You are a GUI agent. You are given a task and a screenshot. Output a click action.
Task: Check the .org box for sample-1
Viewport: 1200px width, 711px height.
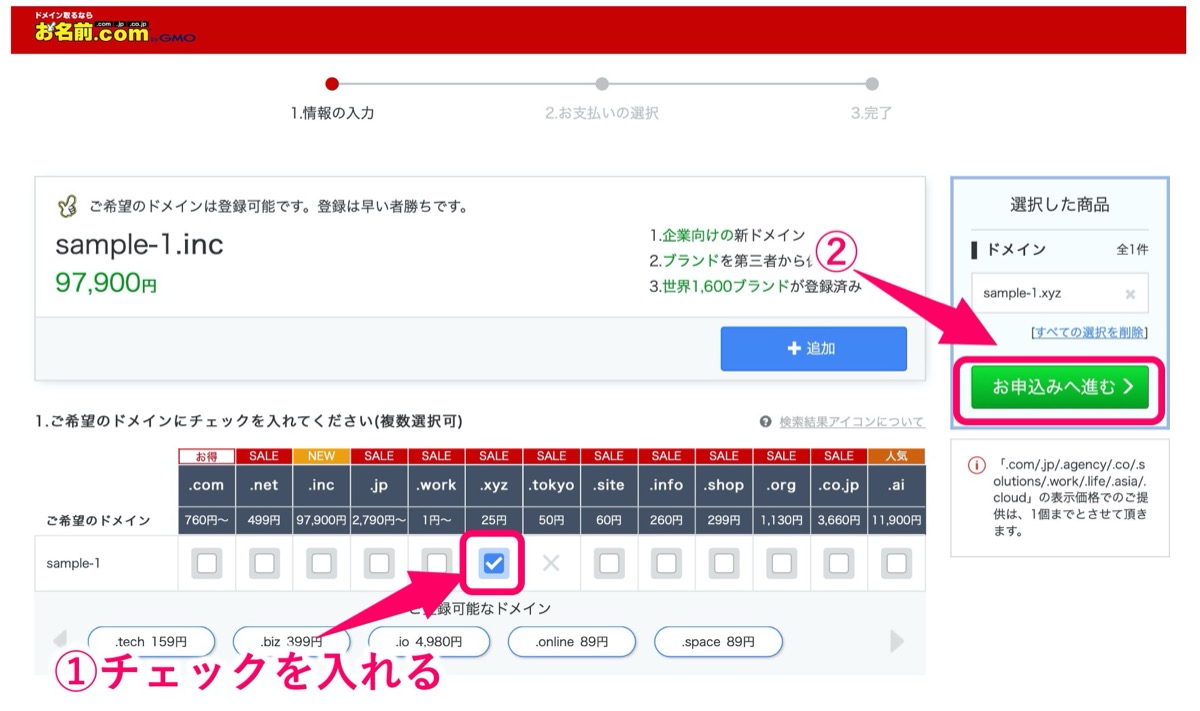click(782, 564)
